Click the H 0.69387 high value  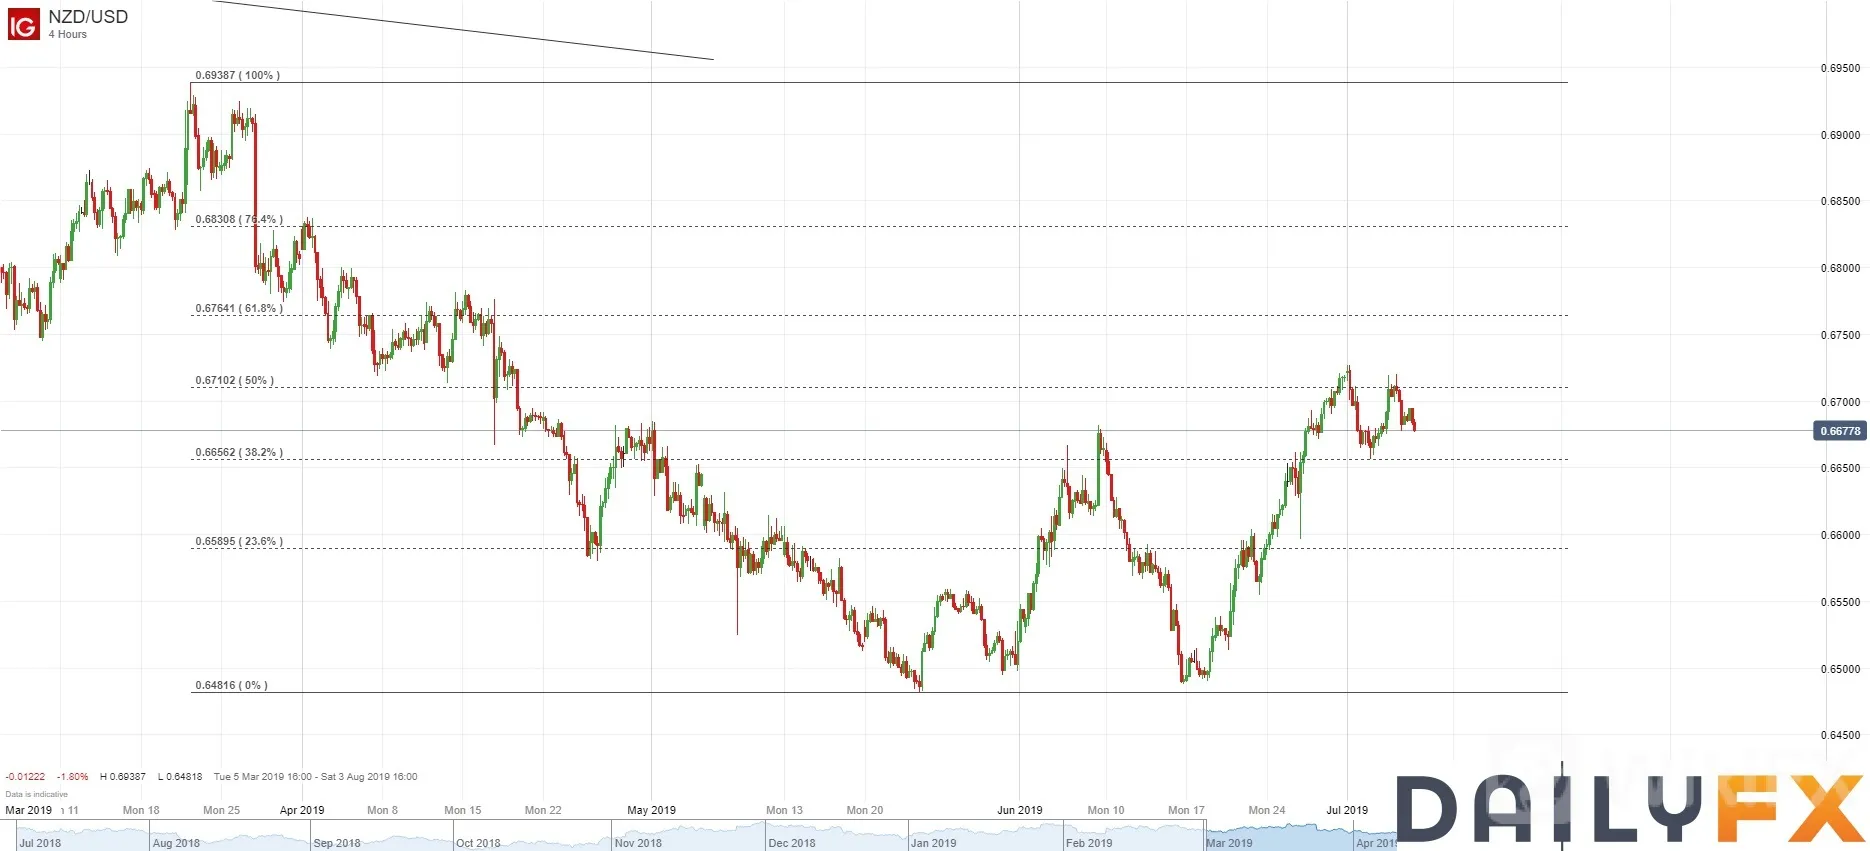coord(123,776)
